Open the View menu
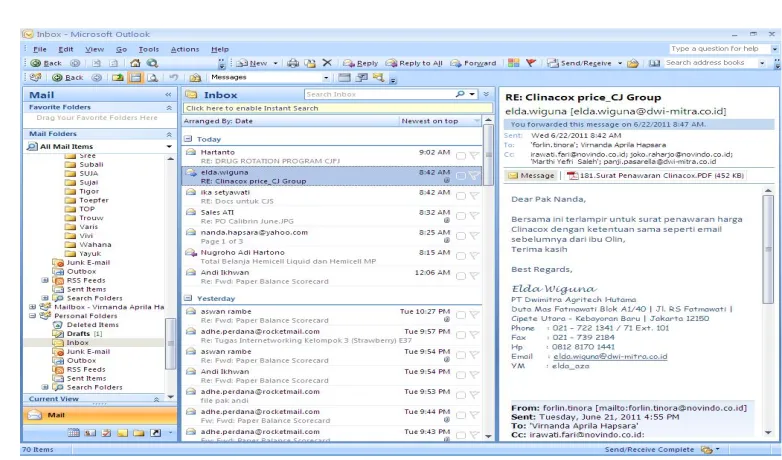Image resolution: width=782 pixels, height=460 pixels. 94,49
